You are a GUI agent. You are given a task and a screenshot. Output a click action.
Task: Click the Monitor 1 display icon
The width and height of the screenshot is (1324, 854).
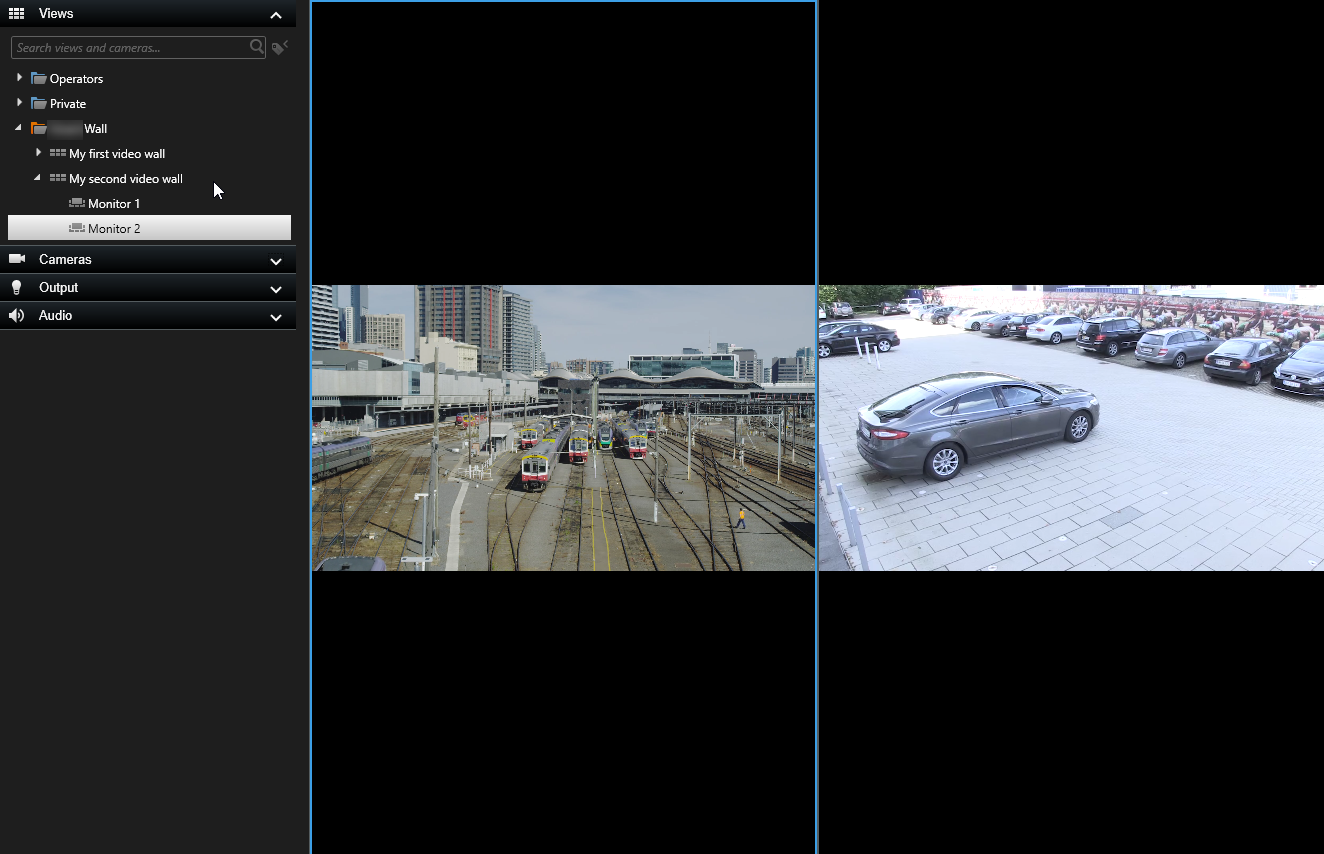[x=77, y=203]
